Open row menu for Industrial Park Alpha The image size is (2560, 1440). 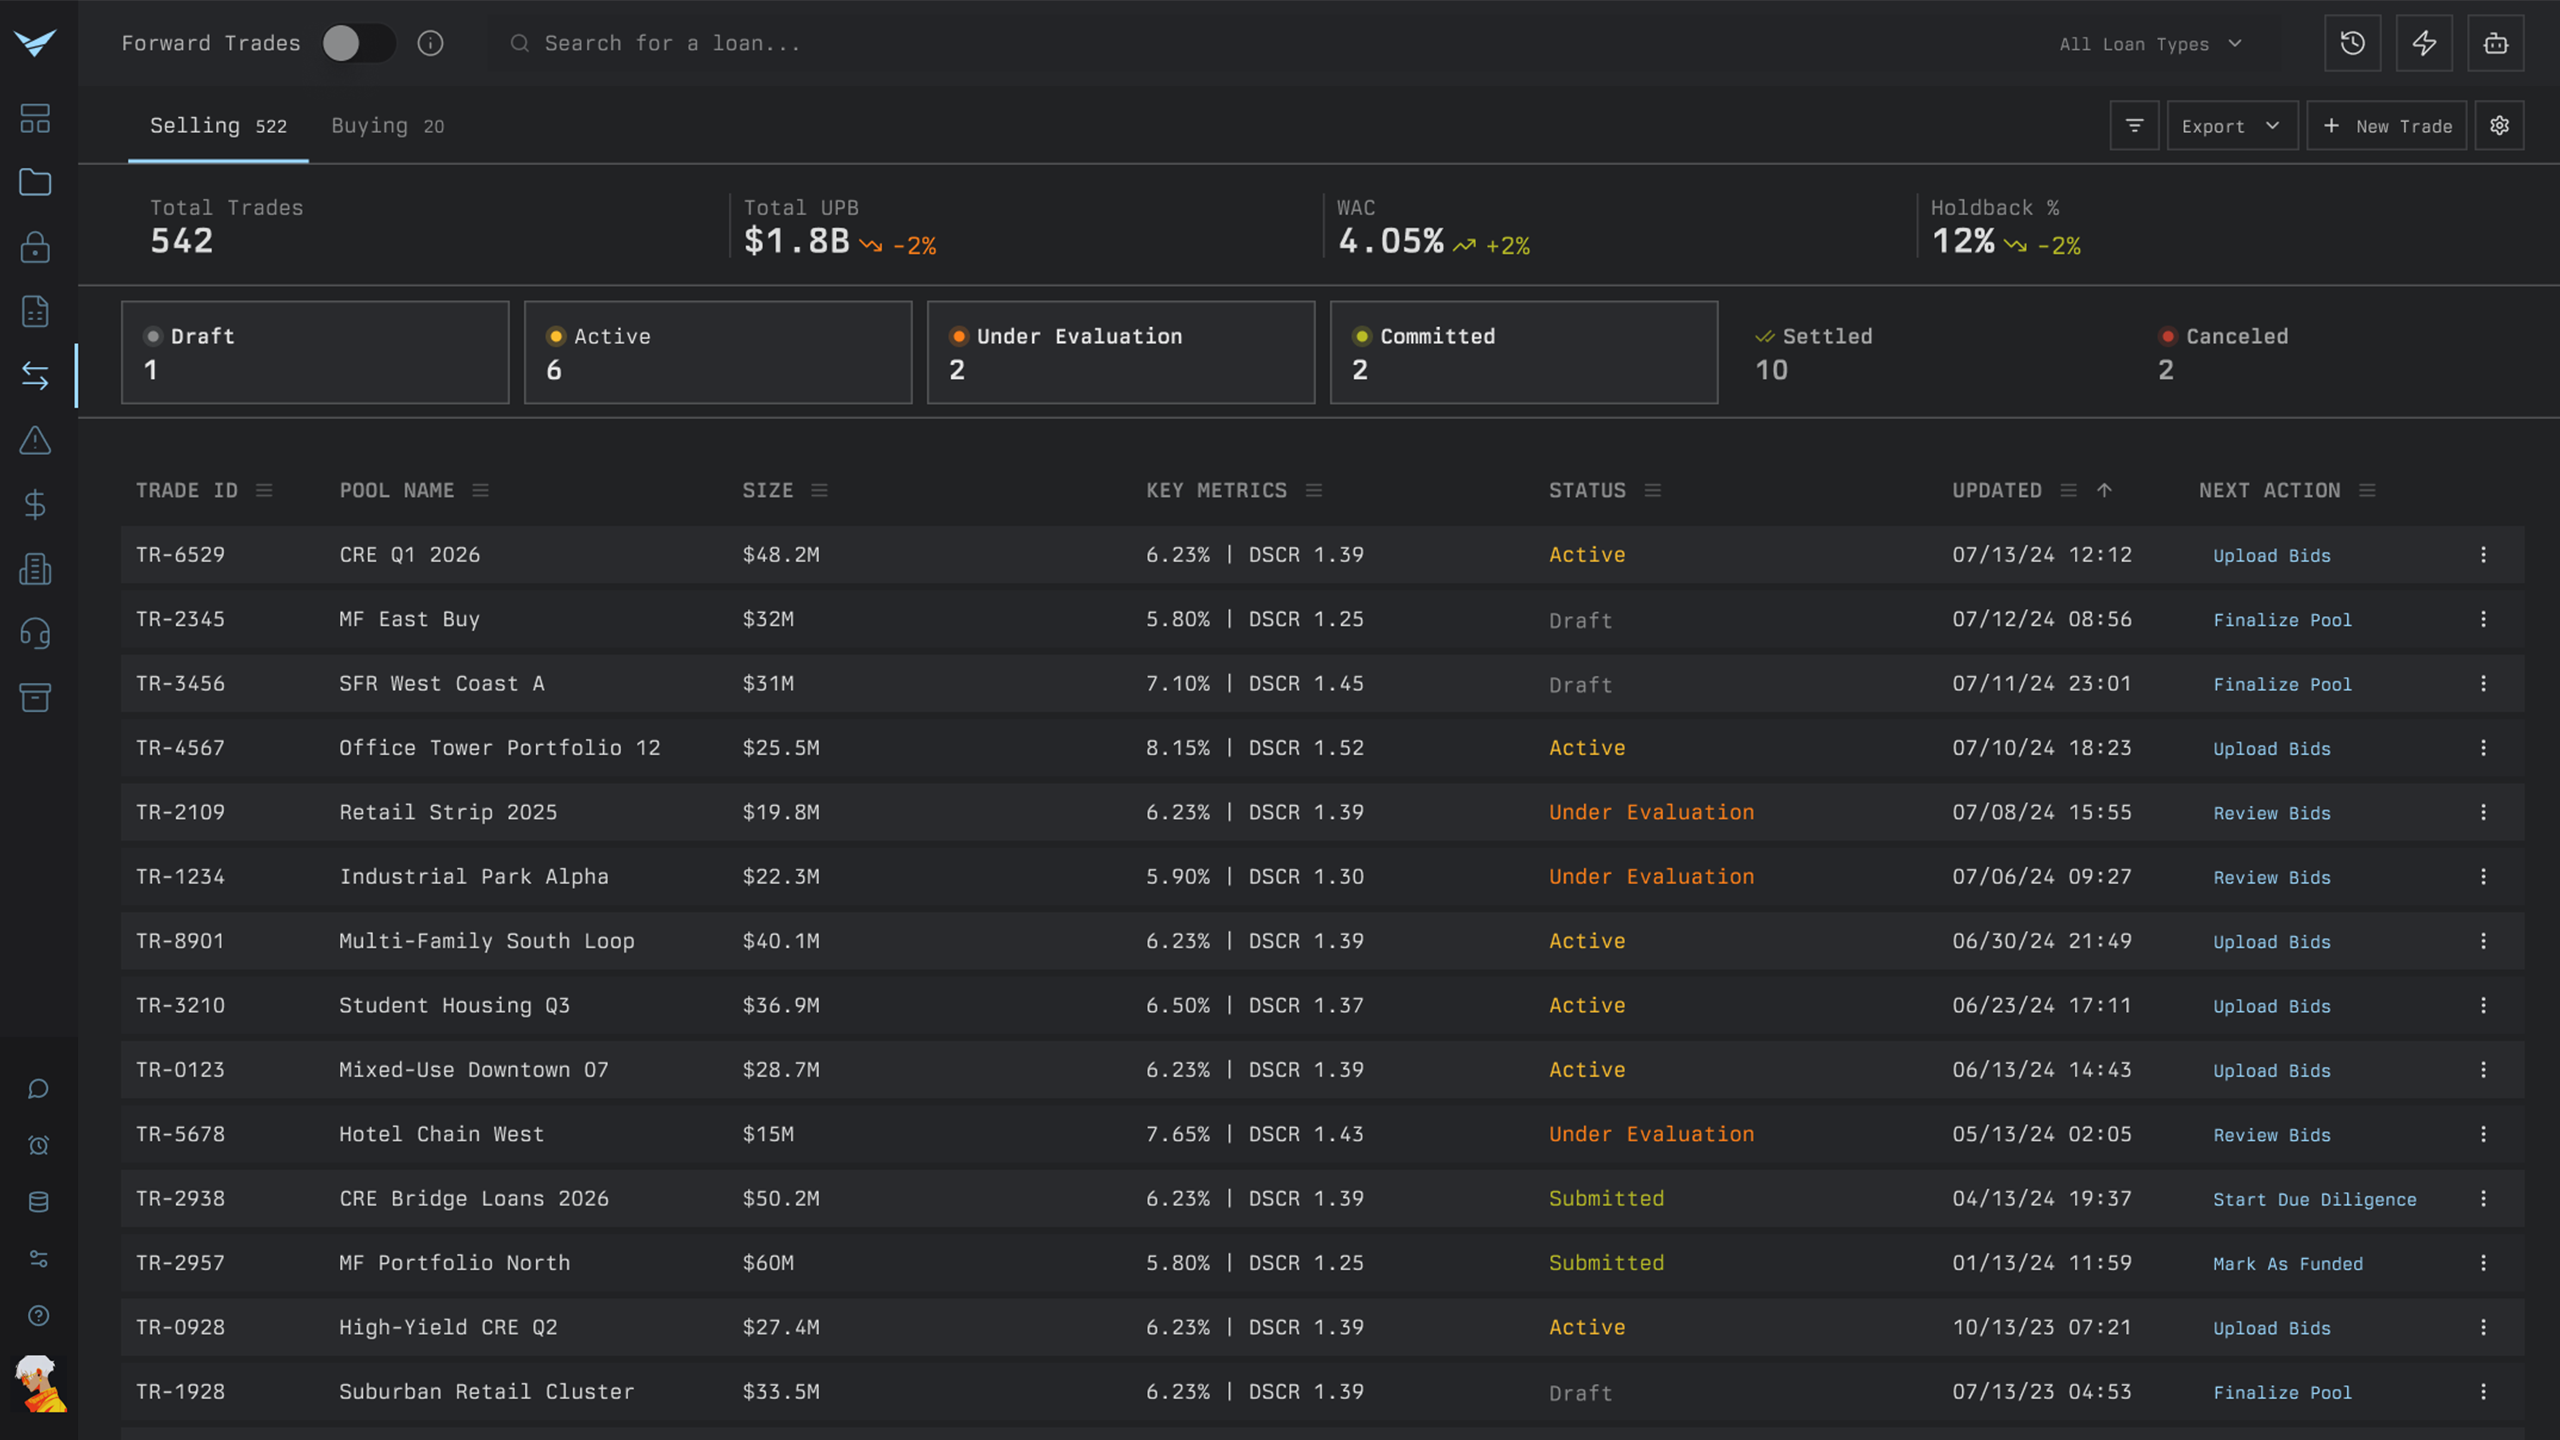(x=2483, y=877)
